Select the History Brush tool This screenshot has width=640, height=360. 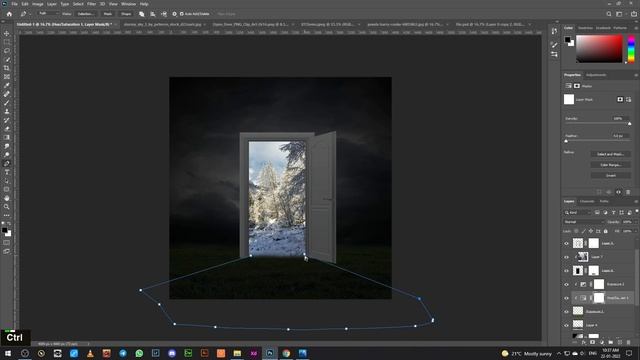pos(7,120)
